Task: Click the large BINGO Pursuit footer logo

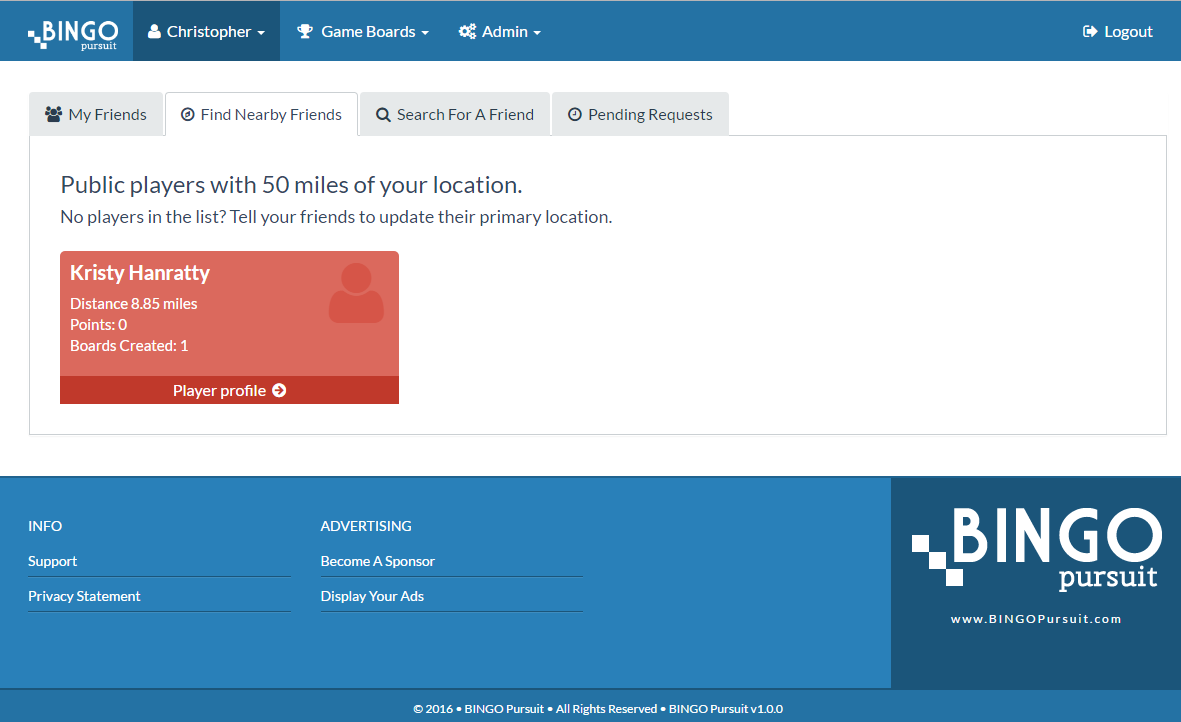Action: coord(1036,550)
